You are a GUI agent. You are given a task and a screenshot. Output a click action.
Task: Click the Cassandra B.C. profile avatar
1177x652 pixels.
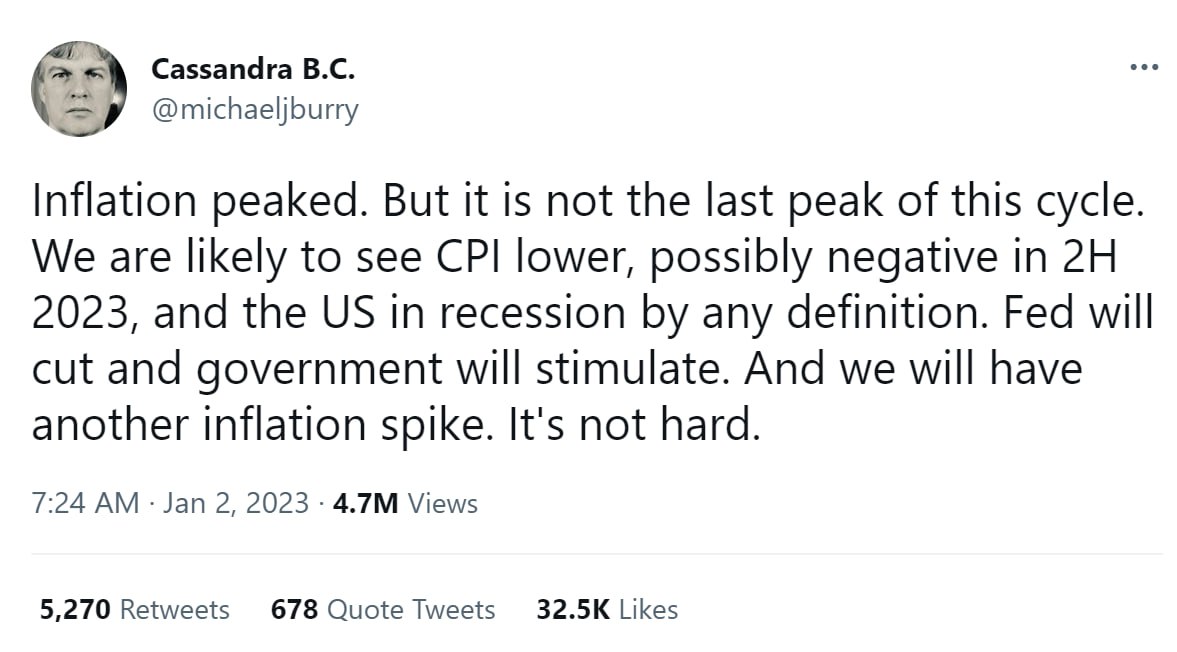(79, 89)
